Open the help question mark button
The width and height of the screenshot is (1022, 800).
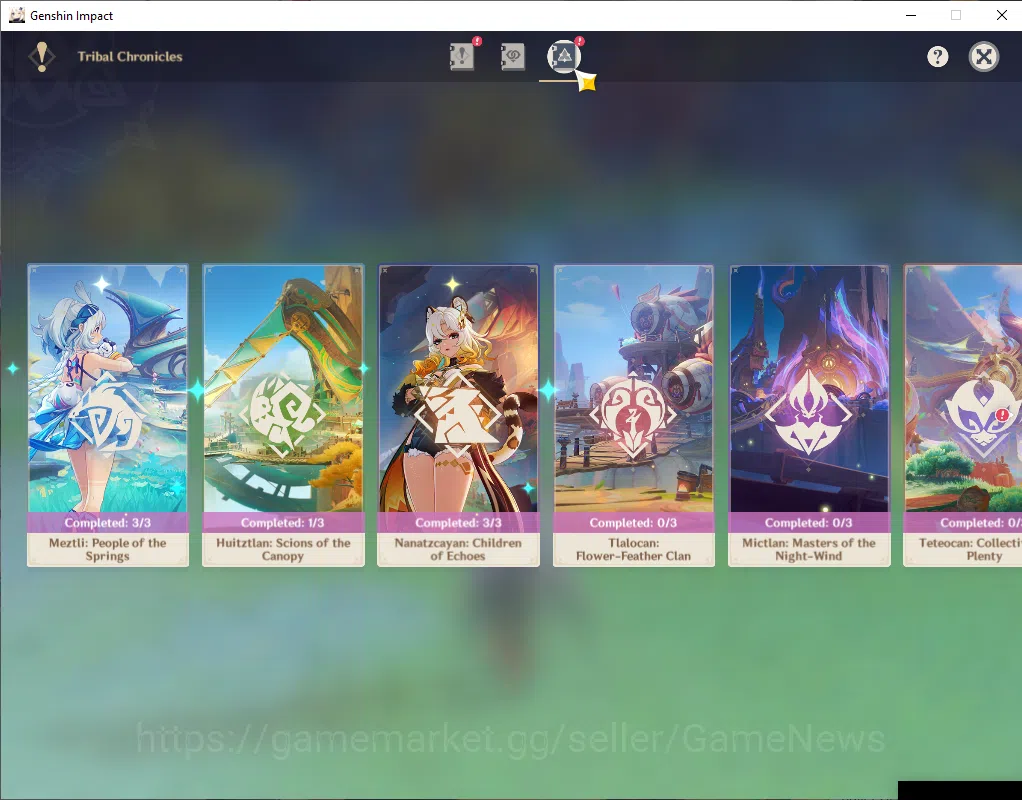pos(937,57)
